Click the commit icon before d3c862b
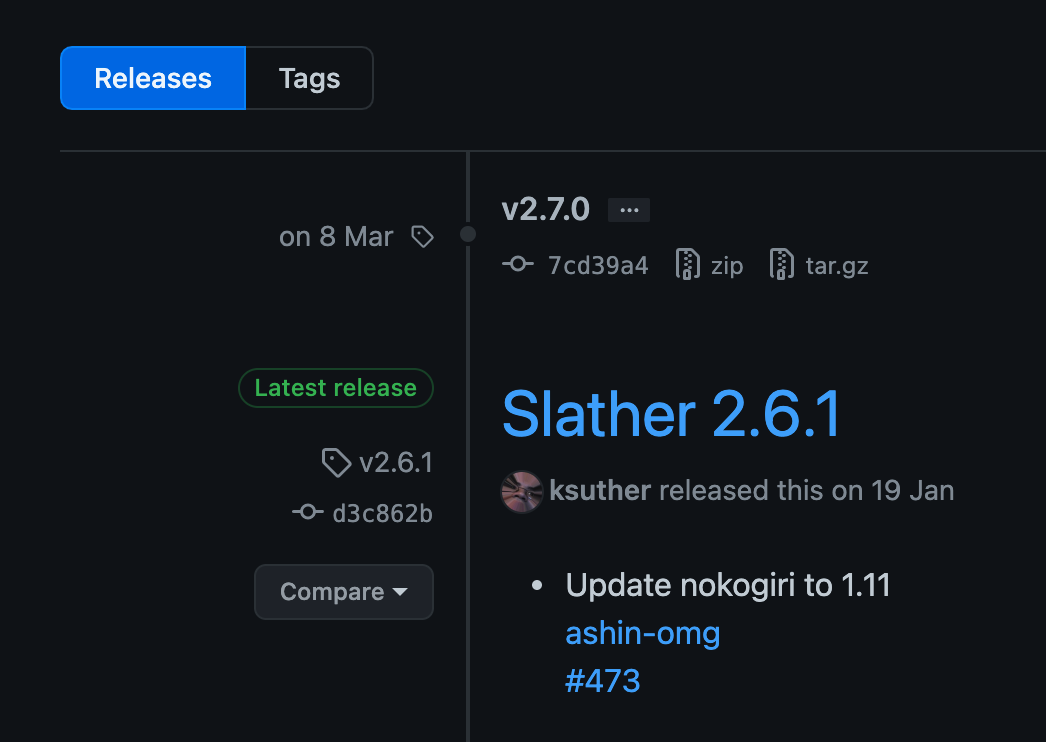Screen dimensions: 1046x742 [308, 512]
